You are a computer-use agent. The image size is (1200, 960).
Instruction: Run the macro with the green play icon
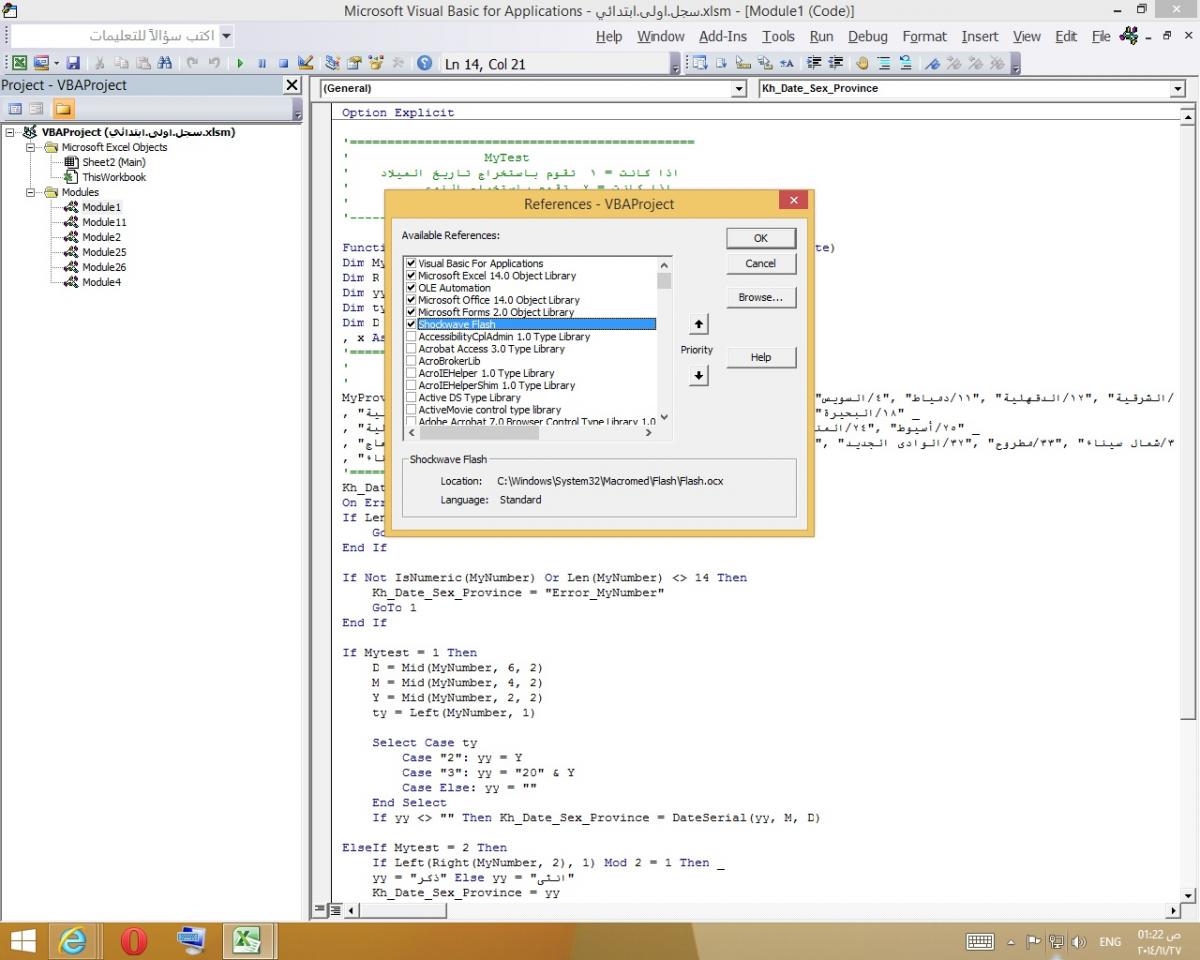[x=240, y=63]
